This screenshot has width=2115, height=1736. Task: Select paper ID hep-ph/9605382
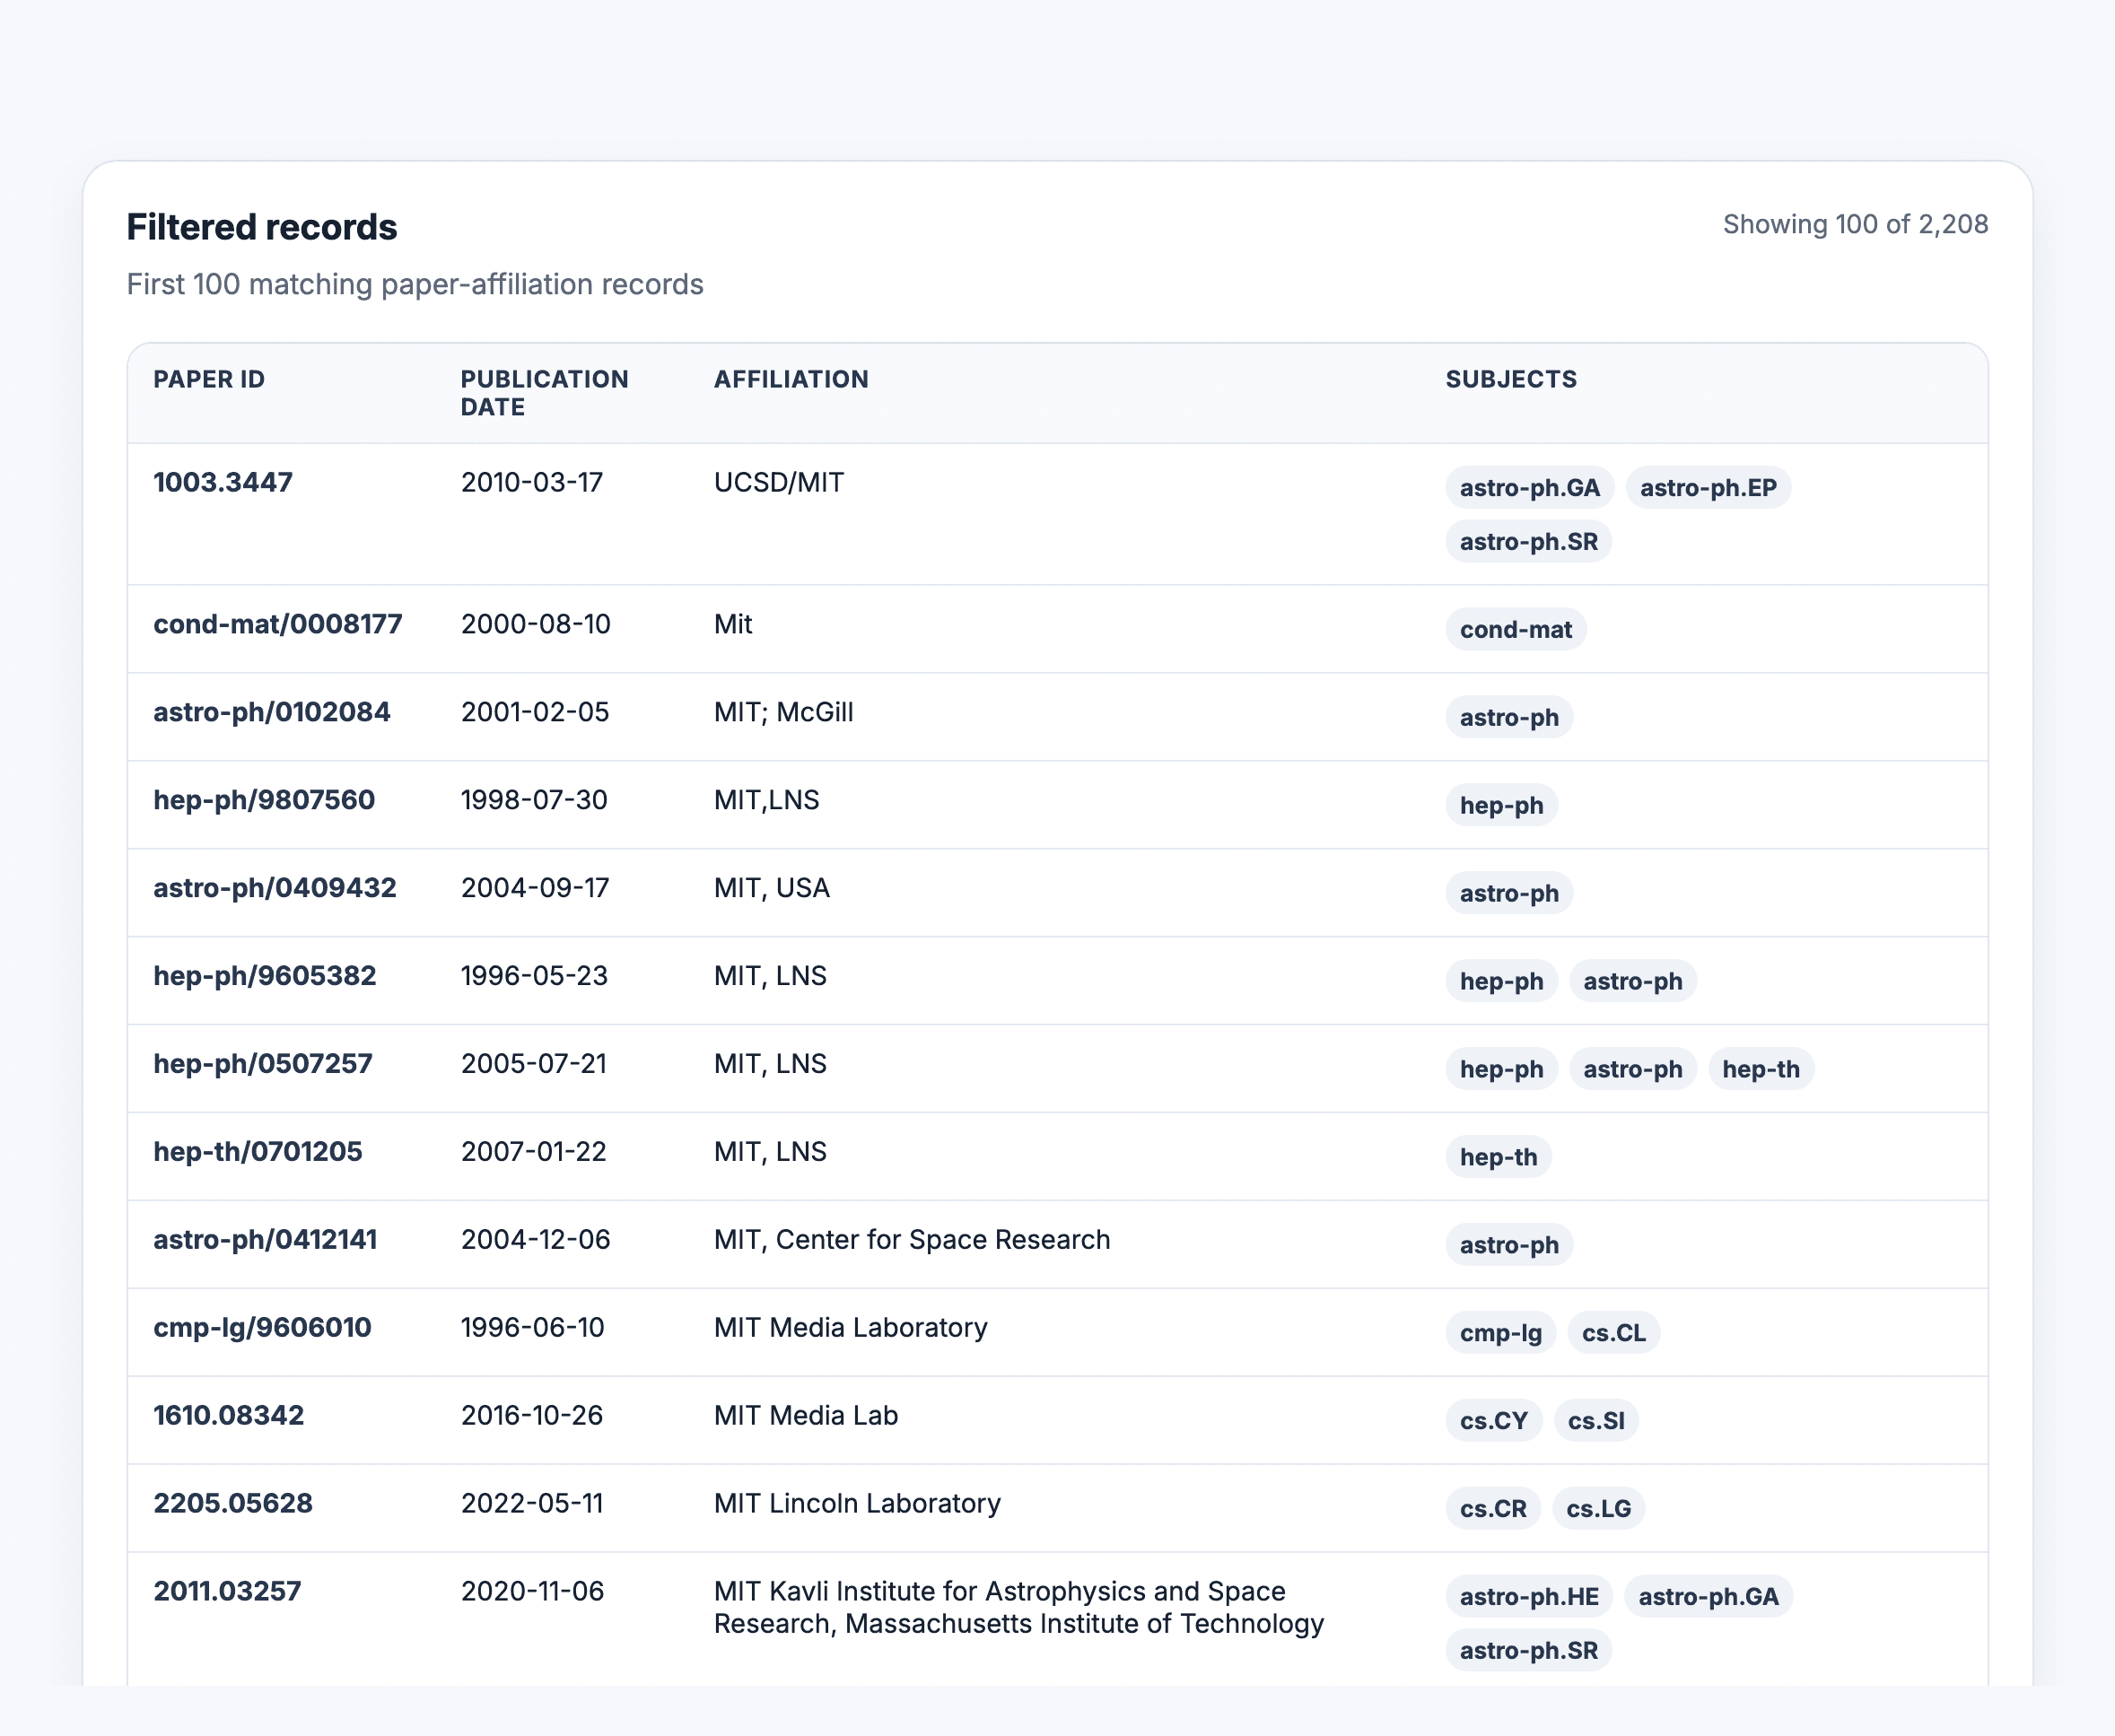pyautogui.click(x=265, y=976)
